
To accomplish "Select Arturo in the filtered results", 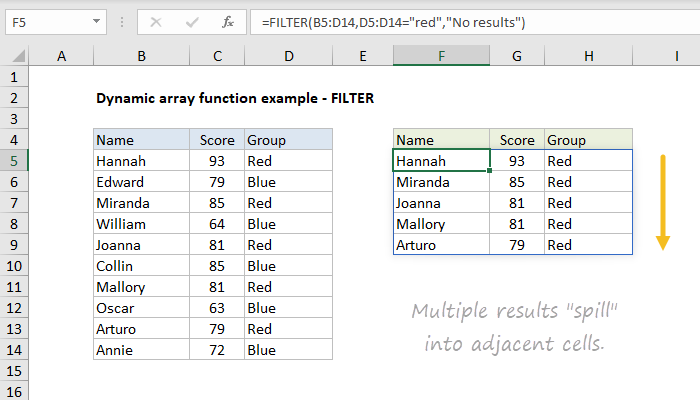I will tap(441, 245).
